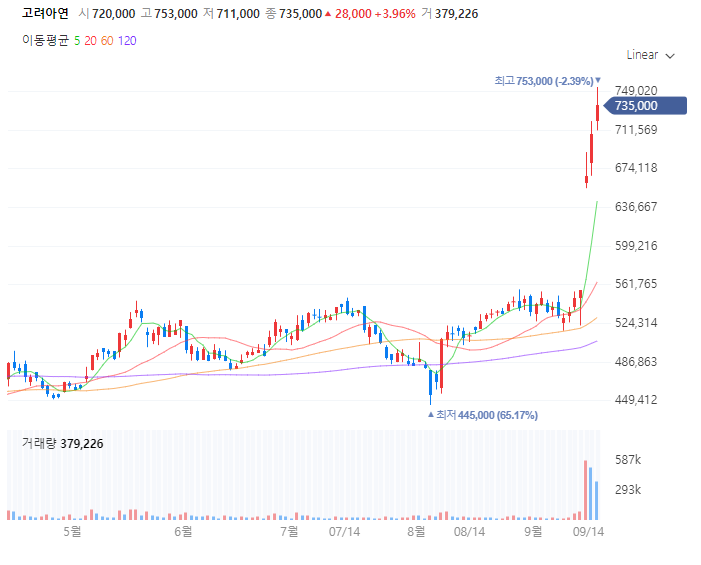The image size is (701, 565).
Task: Click the 9월 date axis label
Action: tap(533, 531)
